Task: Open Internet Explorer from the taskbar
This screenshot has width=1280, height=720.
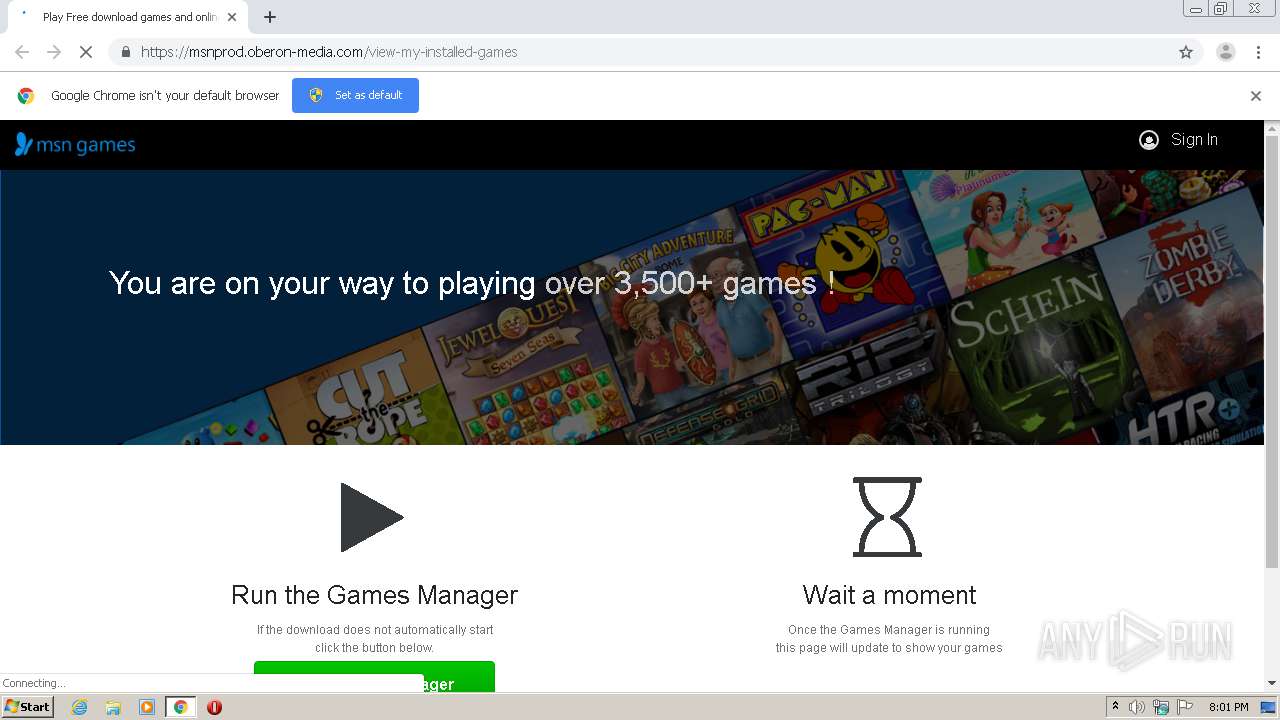Action: click(x=79, y=707)
